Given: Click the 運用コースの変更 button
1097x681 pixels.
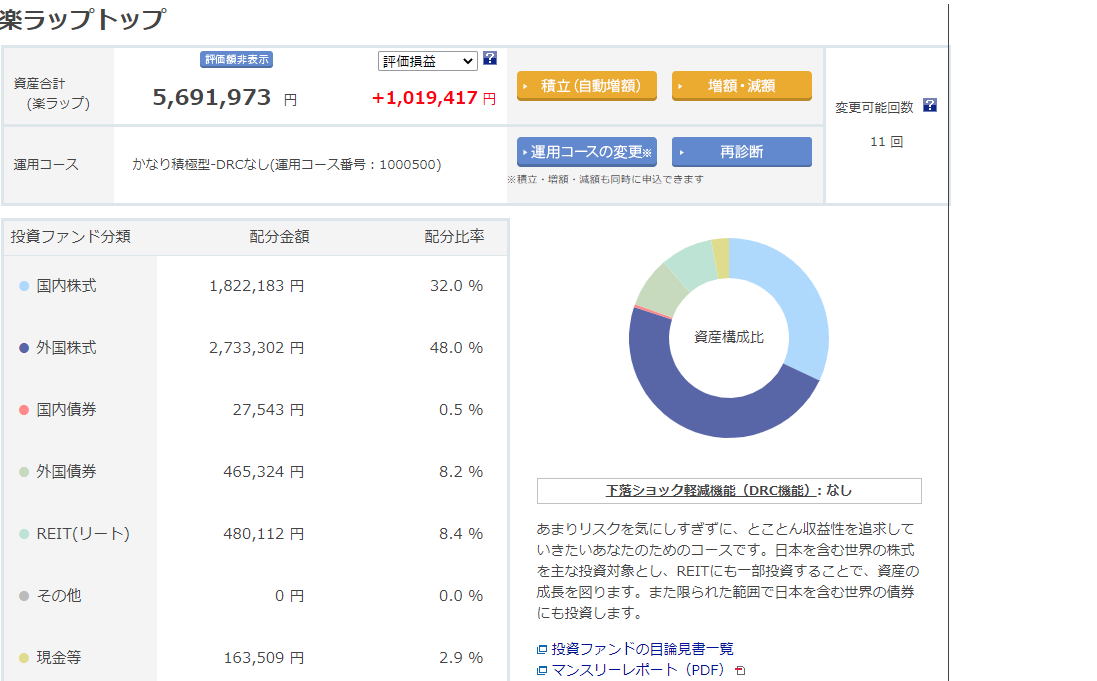Looking at the screenshot, I should 587,152.
